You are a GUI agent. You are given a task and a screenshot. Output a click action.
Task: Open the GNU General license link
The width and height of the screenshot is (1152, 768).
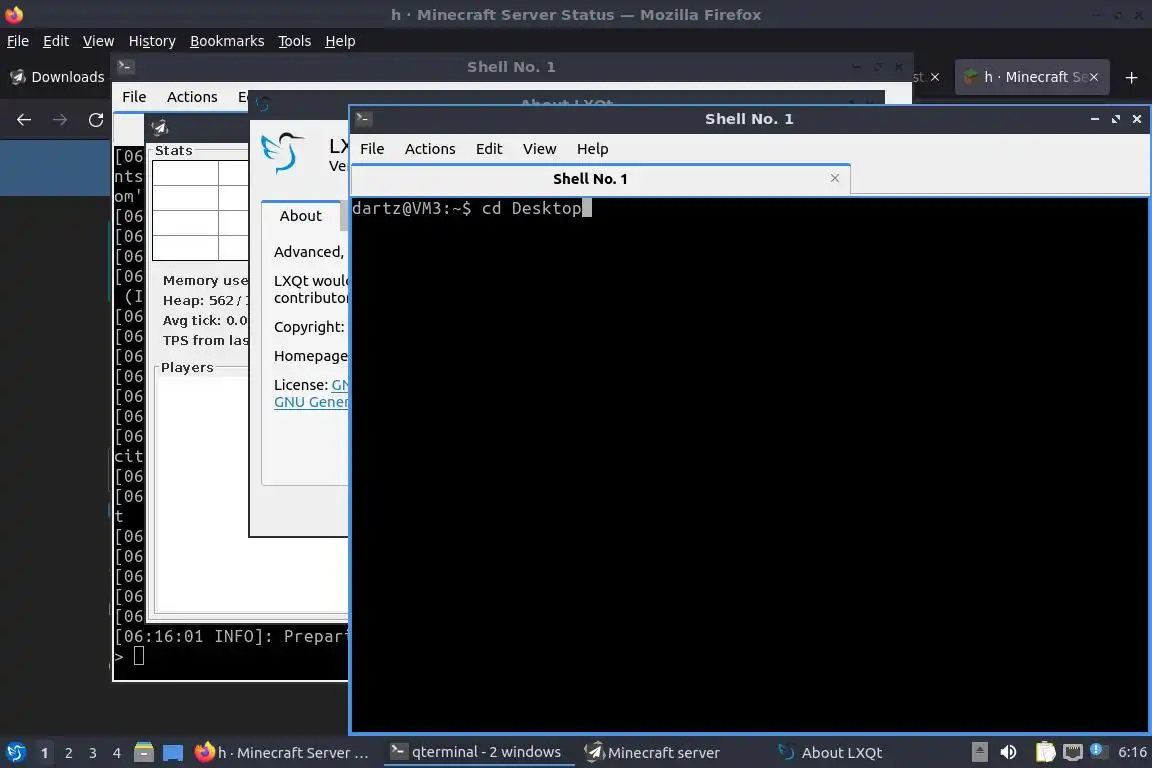(x=311, y=402)
